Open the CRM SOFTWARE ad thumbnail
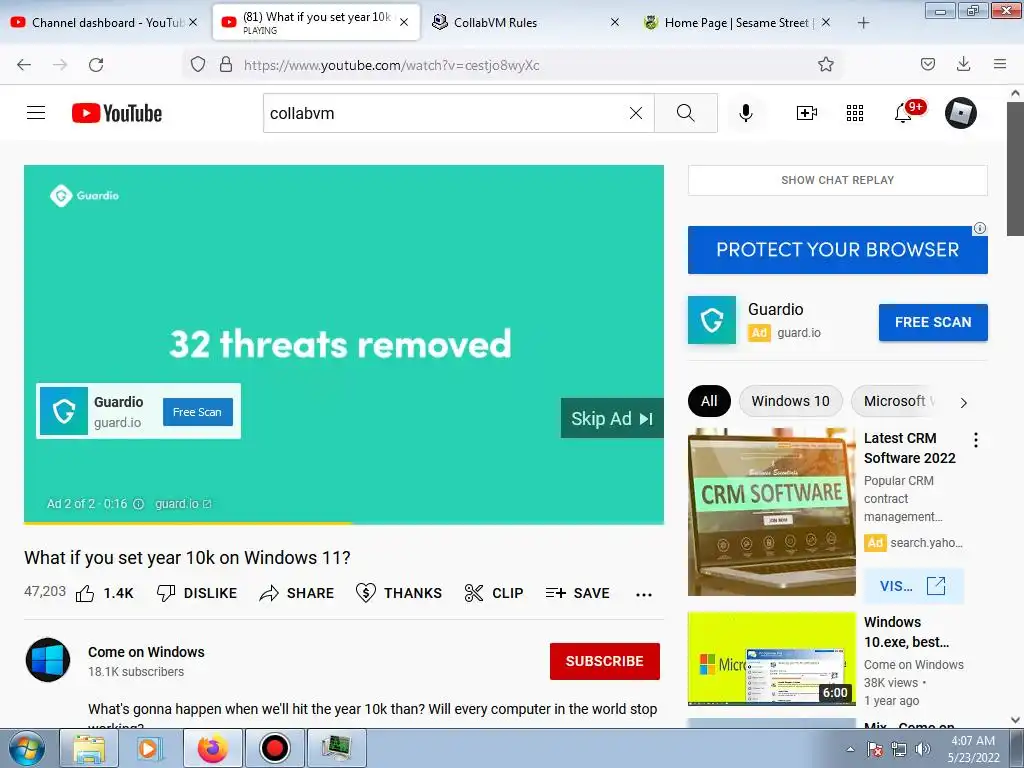Viewport: 1024px width, 768px height. [771, 511]
